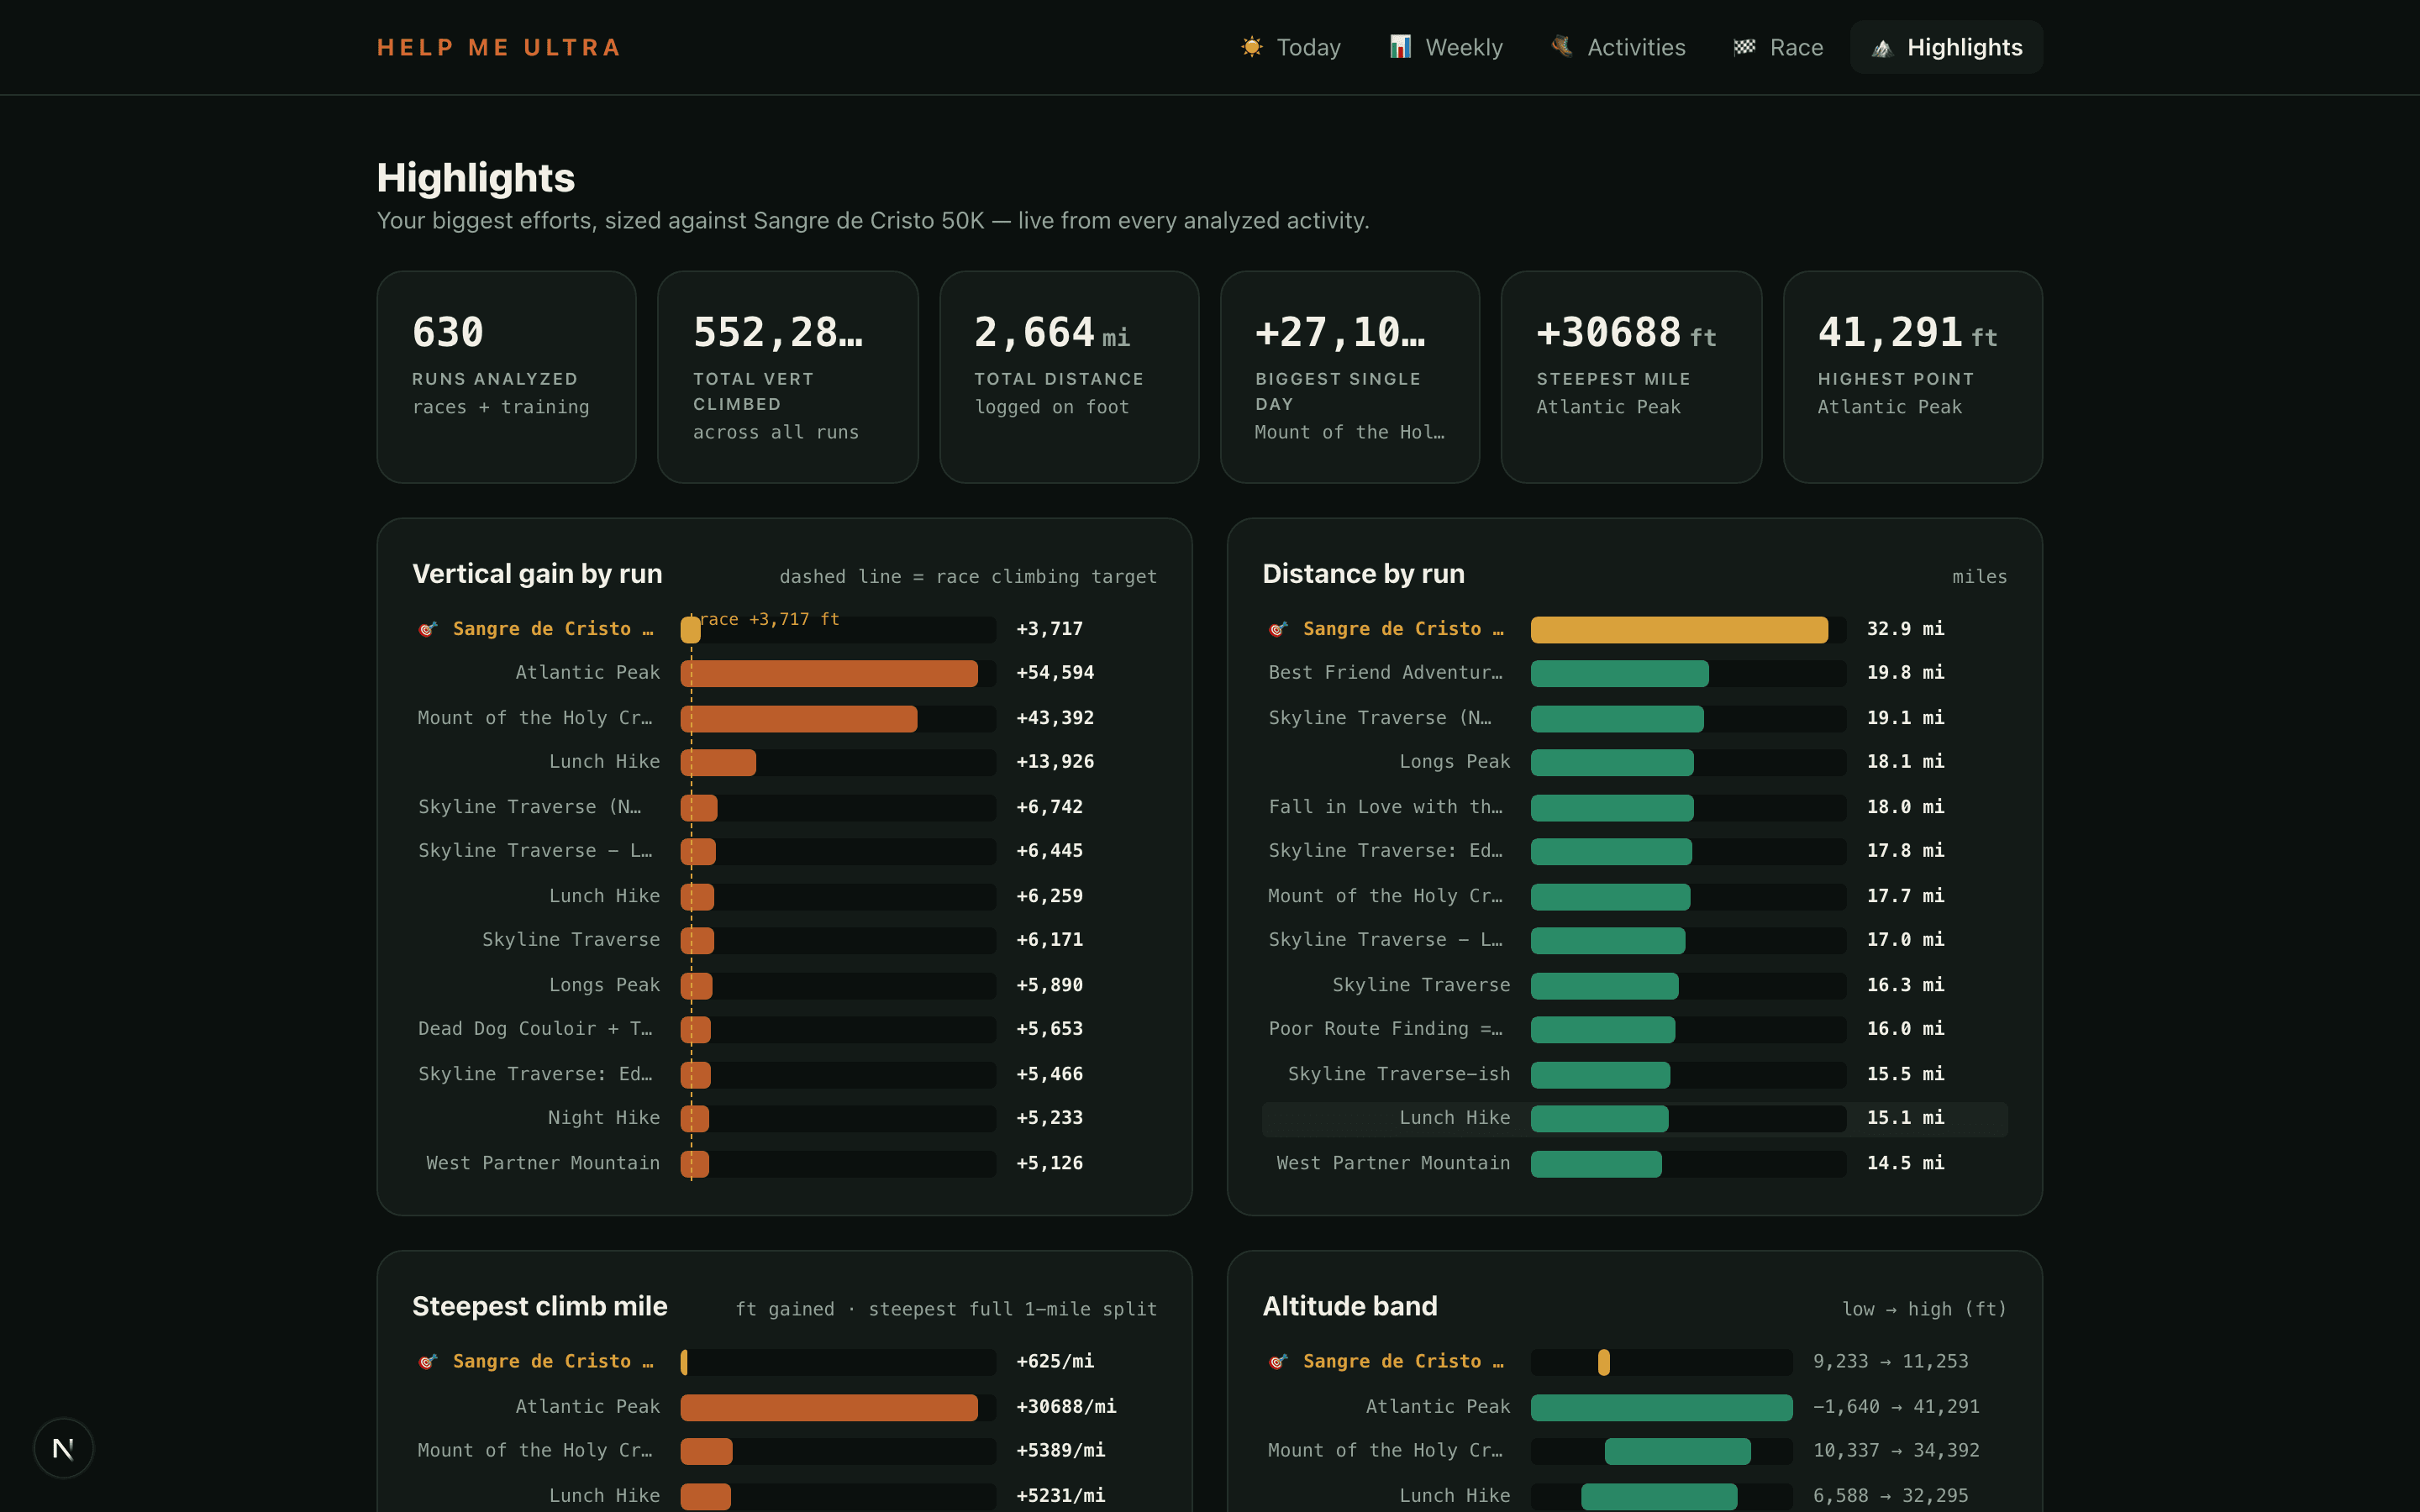
Task: Click the HELP ME ULTRA logo link
Action: click(499, 47)
